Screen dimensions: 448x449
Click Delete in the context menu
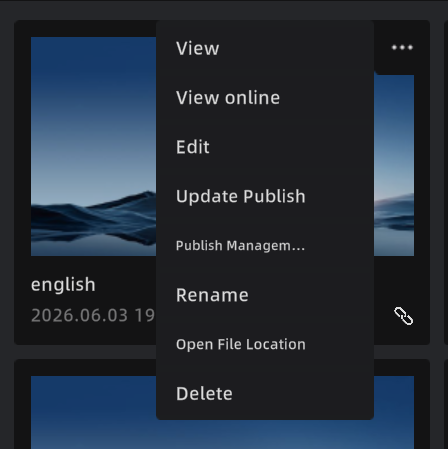pos(265,394)
